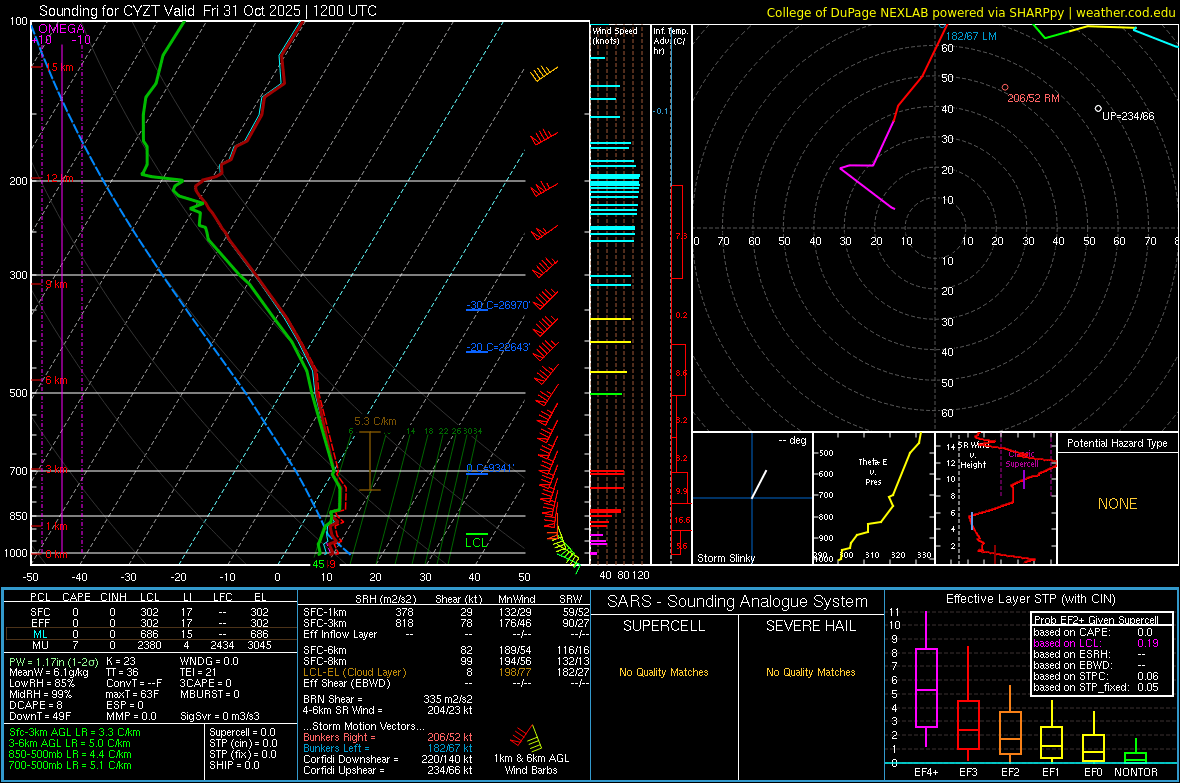Click 'K = 23' index value

tap(121, 661)
